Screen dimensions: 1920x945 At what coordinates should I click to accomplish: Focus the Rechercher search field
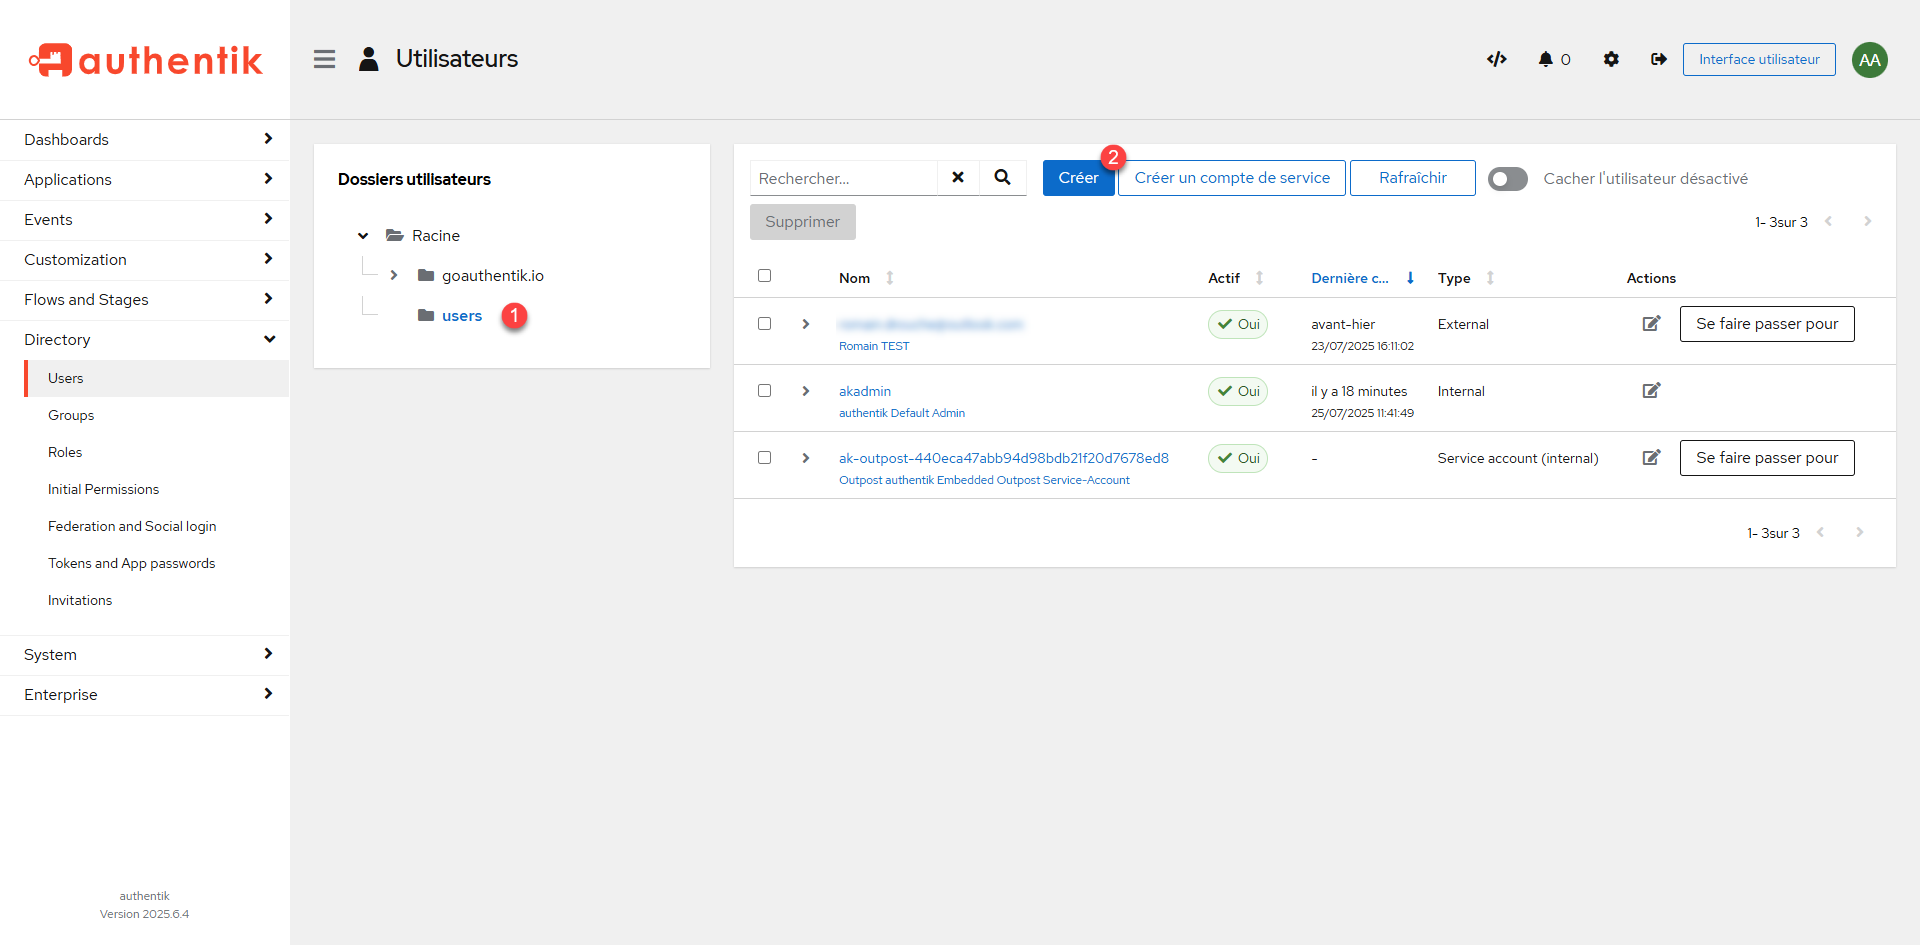coord(843,178)
